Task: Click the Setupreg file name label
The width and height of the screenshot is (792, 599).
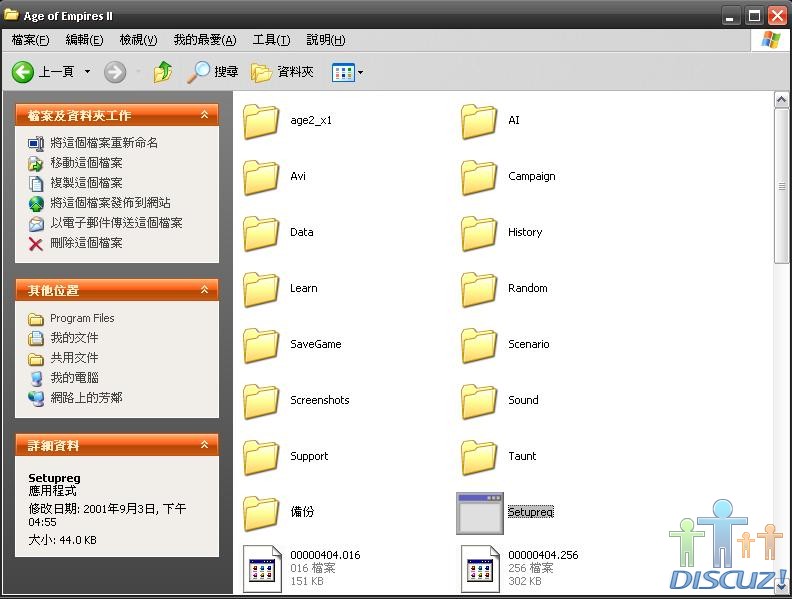Action: [x=530, y=512]
